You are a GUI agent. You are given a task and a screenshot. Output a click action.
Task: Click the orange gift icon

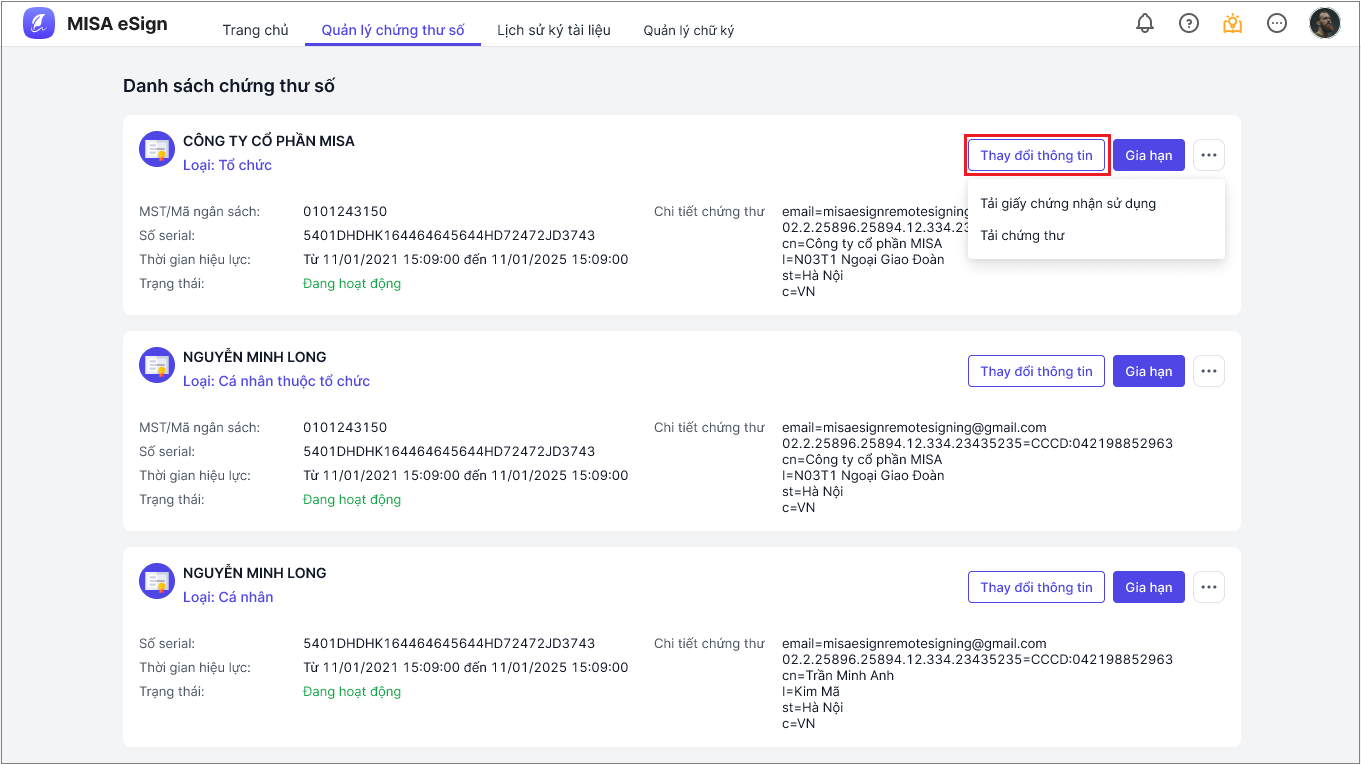[x=1233, y=23]
